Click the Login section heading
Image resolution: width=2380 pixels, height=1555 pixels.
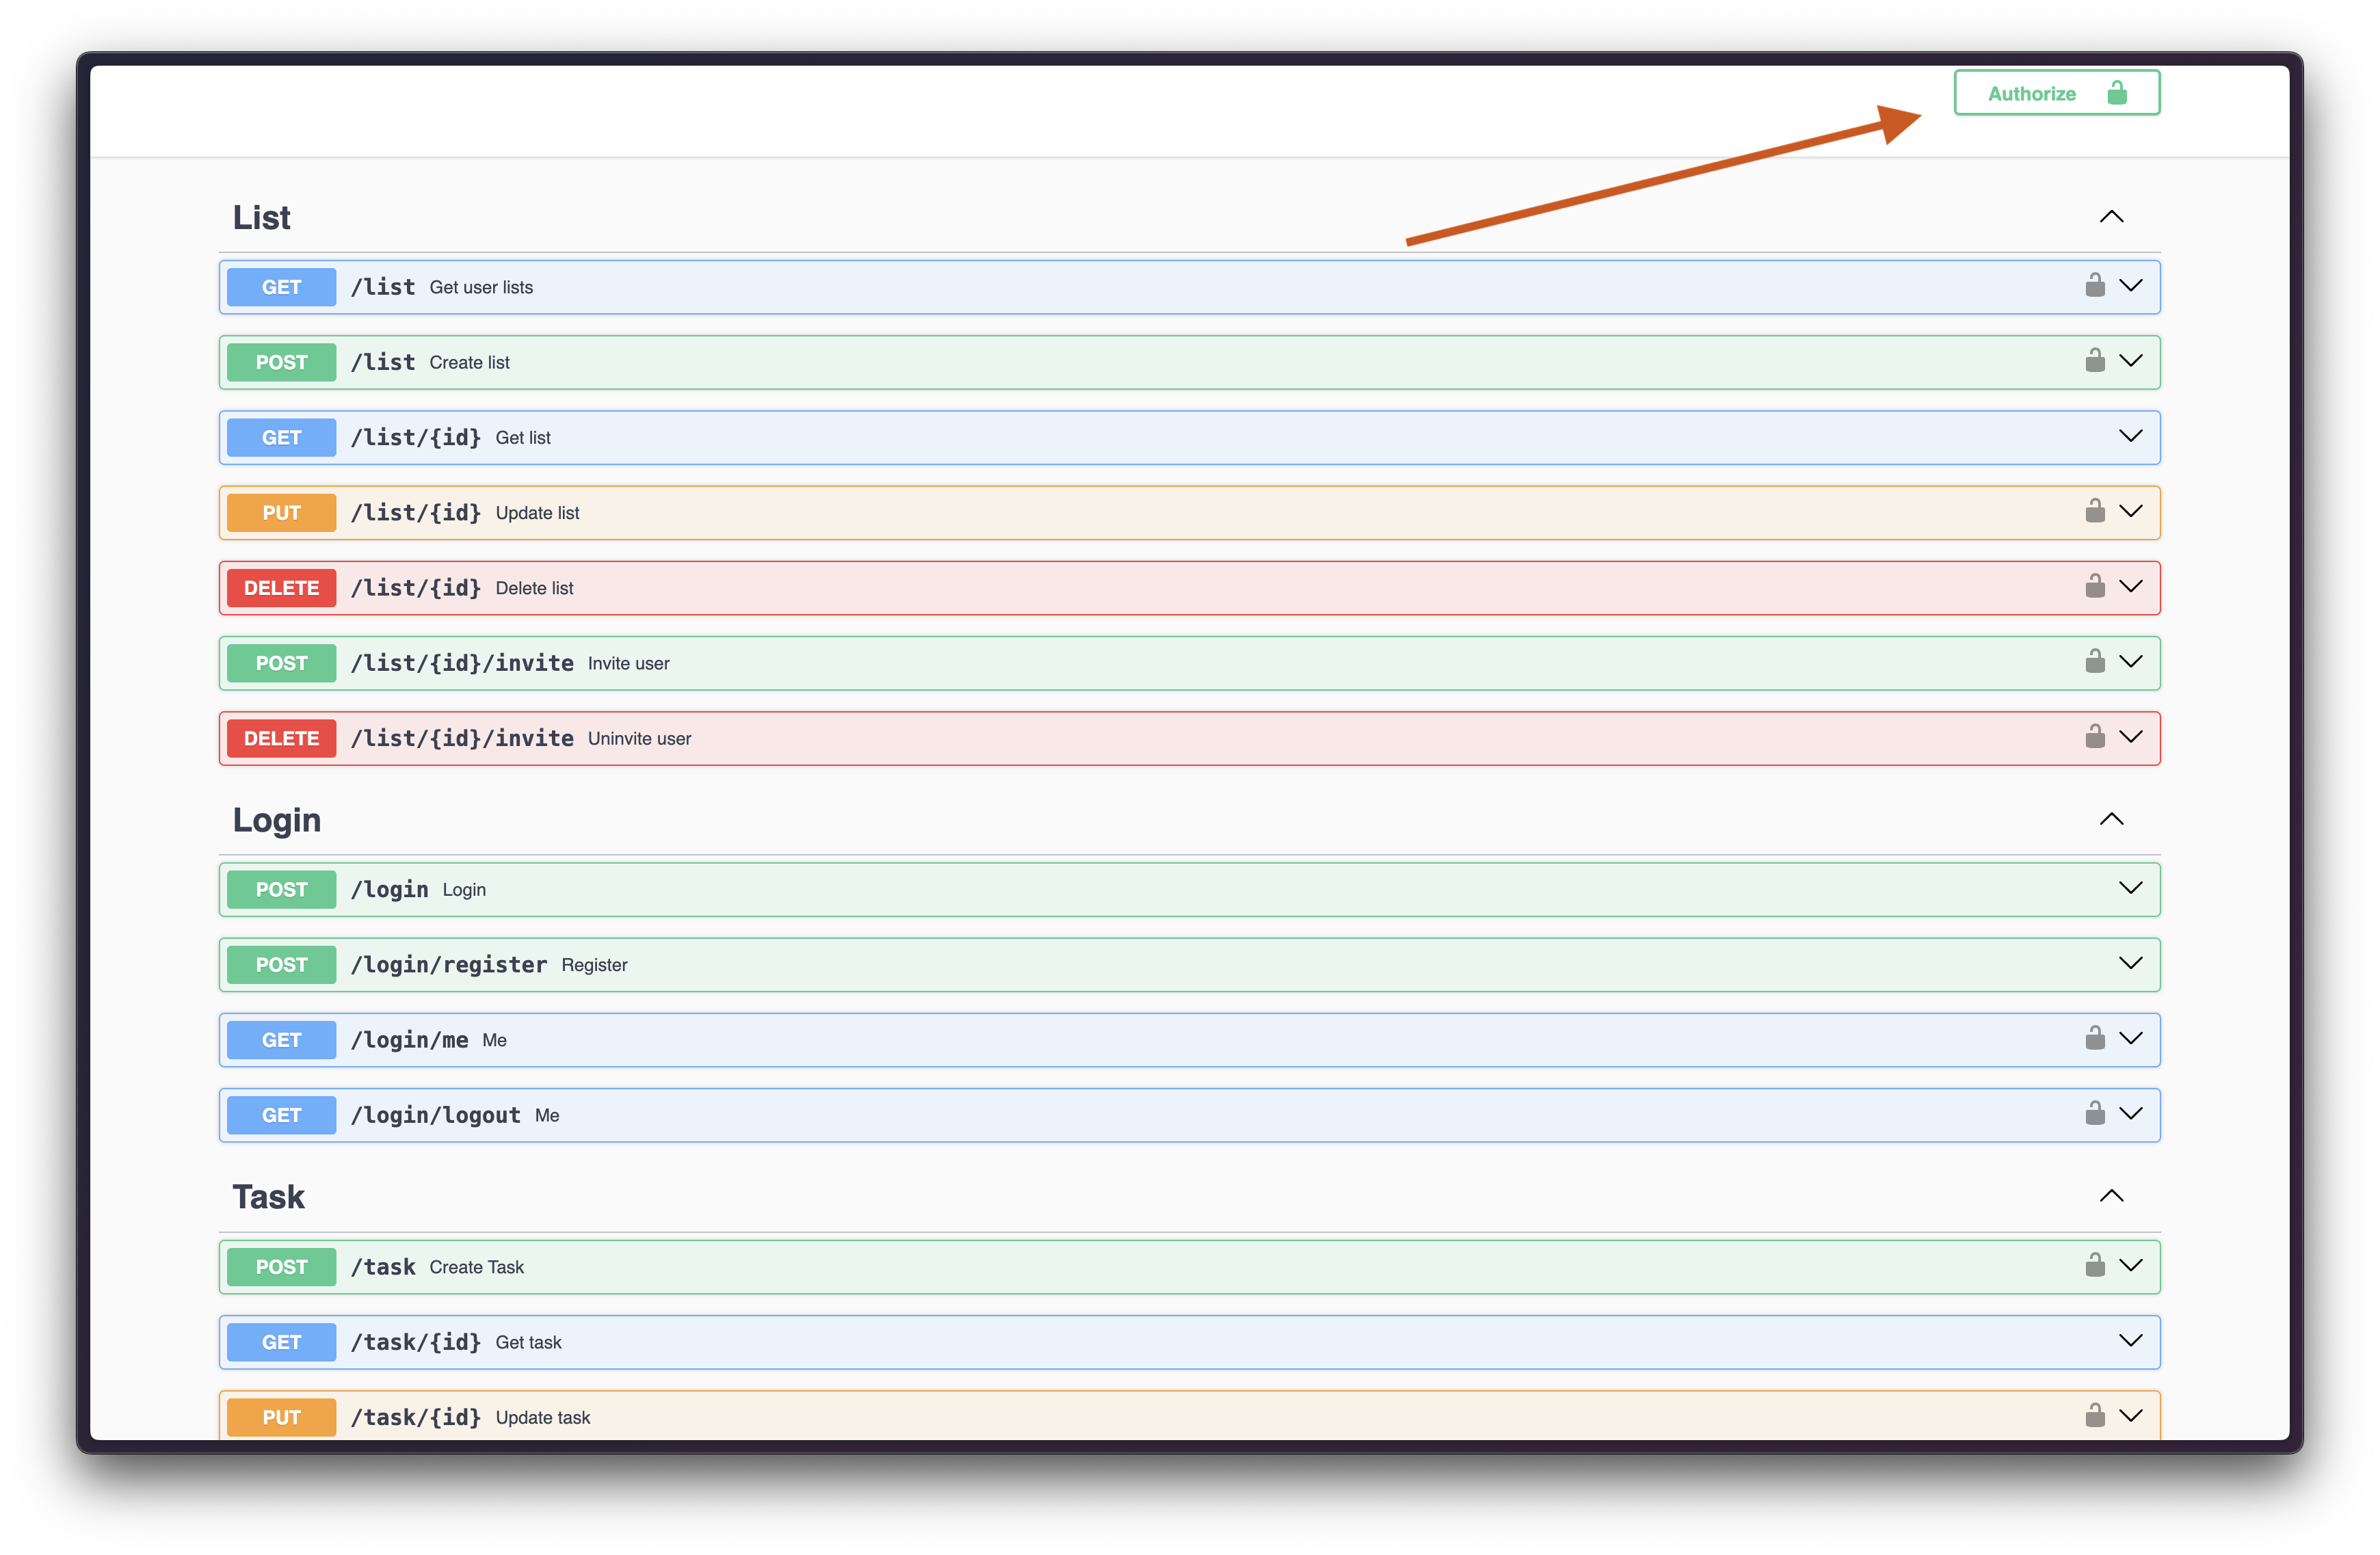coord(277,820)
